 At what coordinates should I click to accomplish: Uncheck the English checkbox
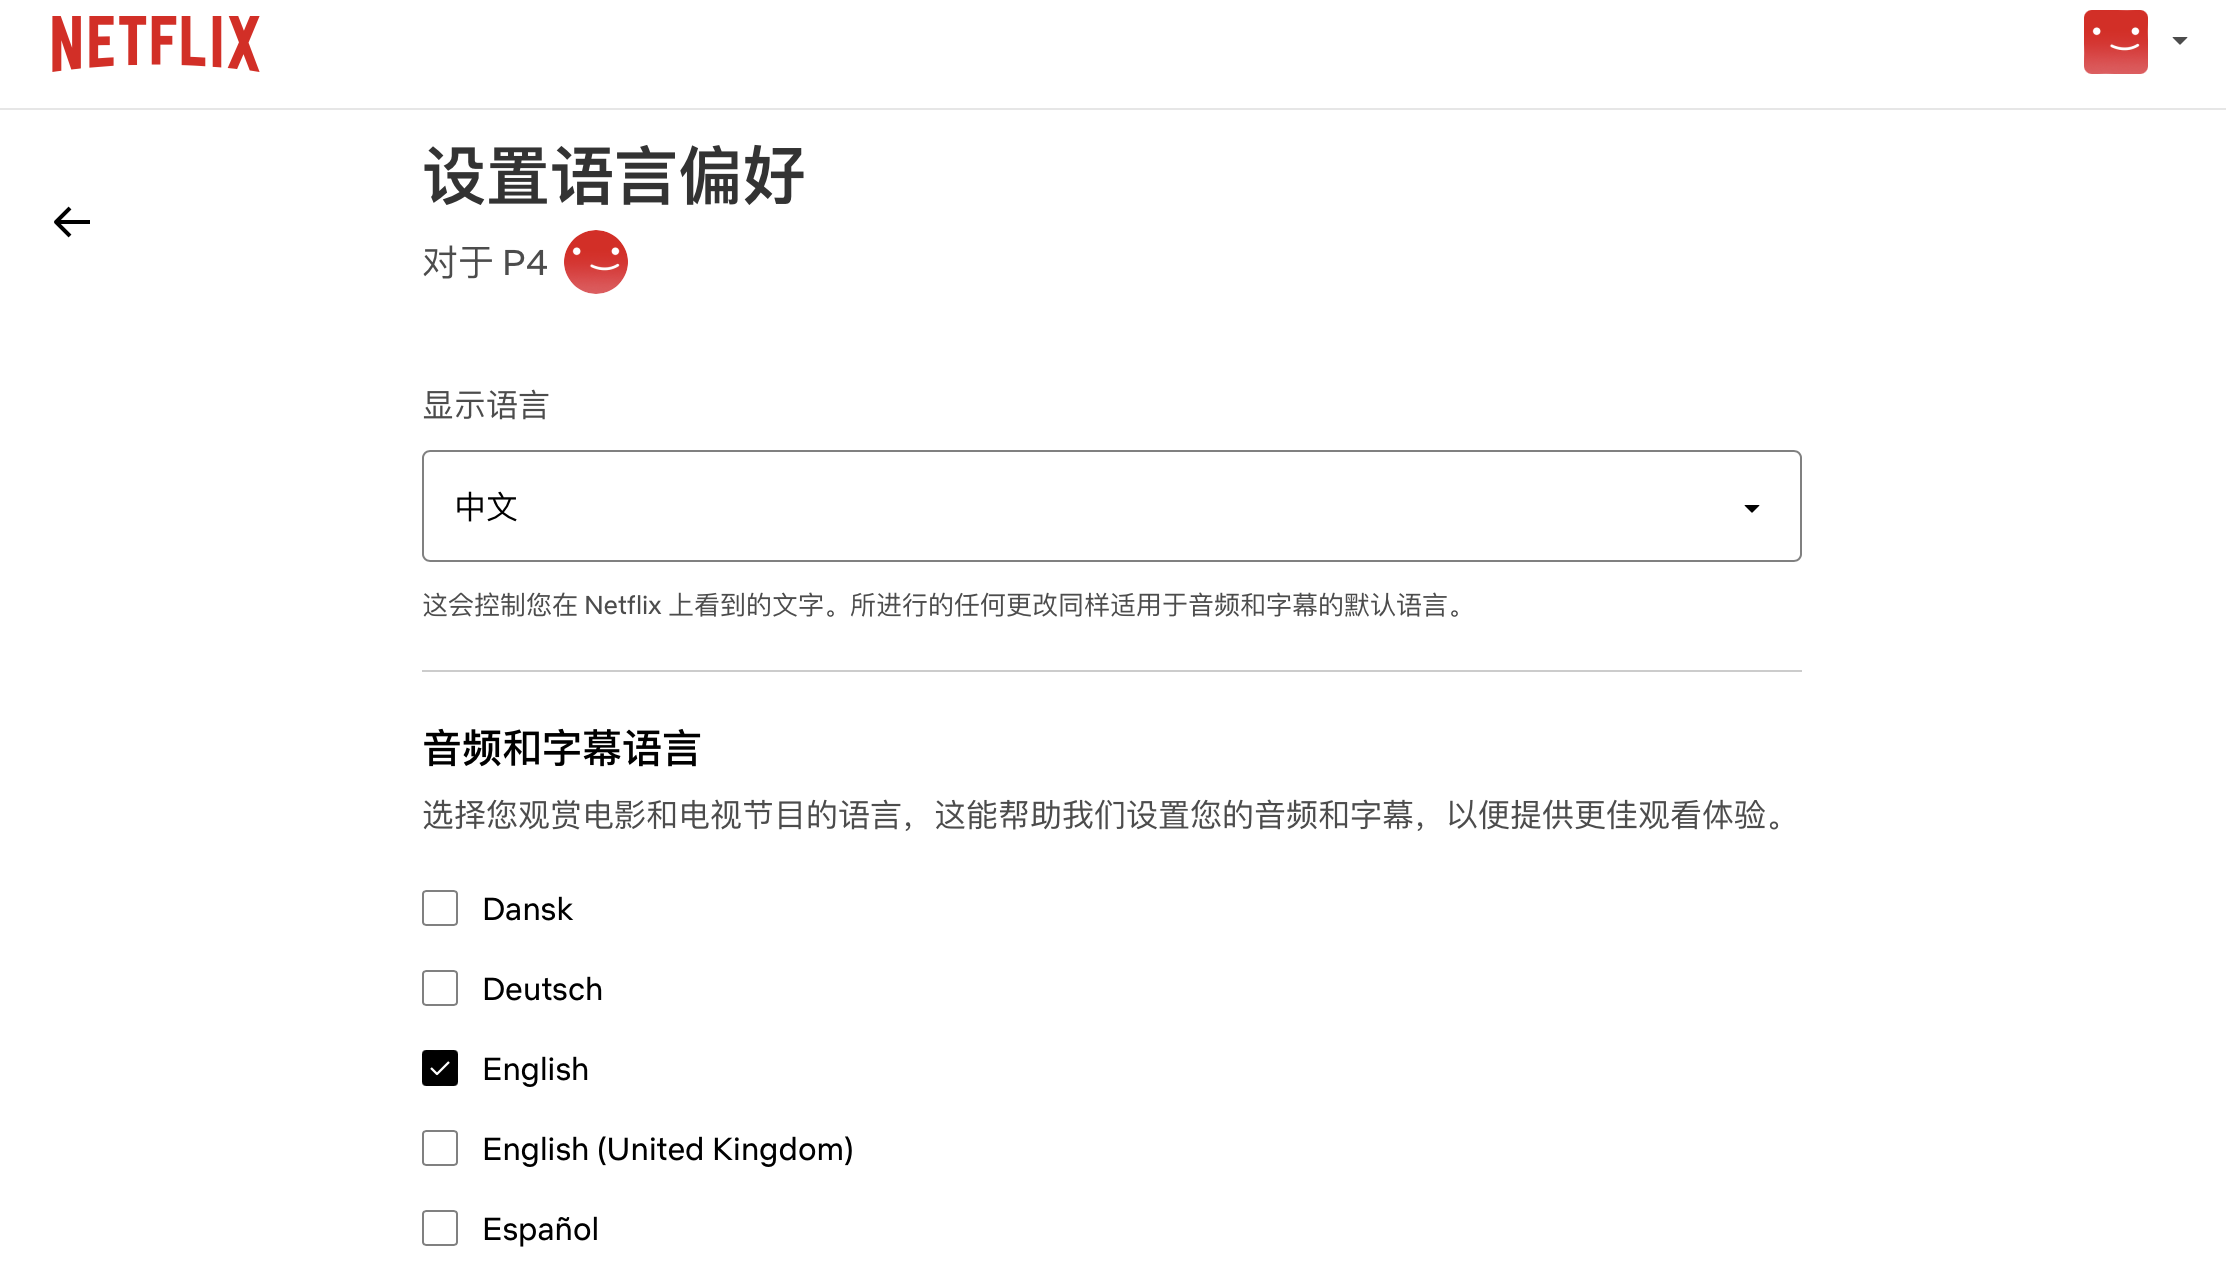point(440,1068)
